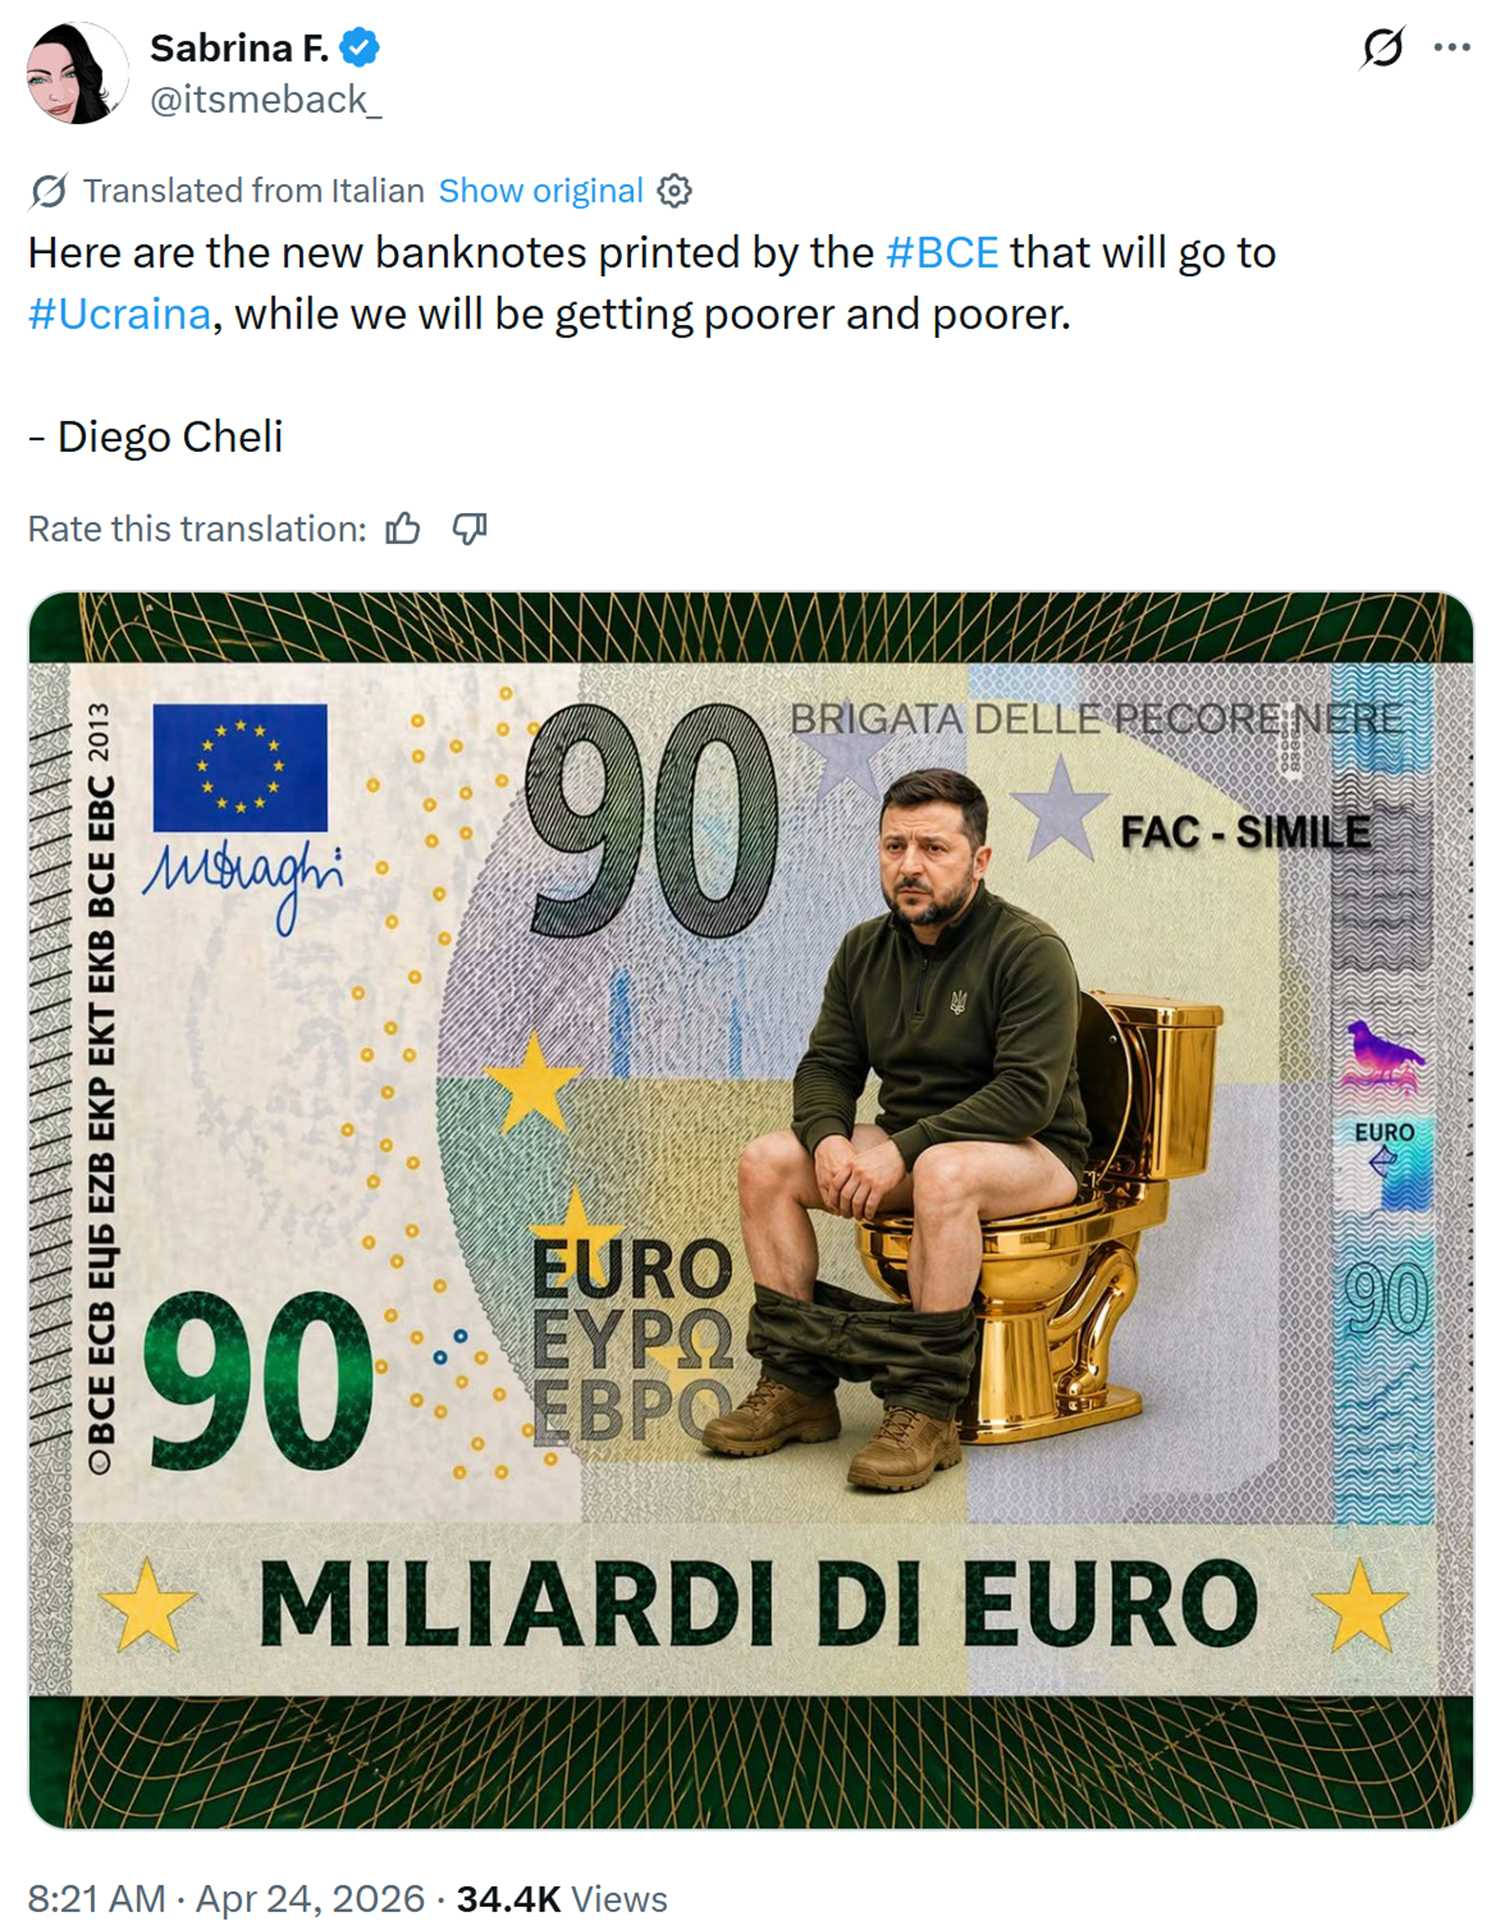Open Sabrina F.'s profile avatar

pos(77,73)
